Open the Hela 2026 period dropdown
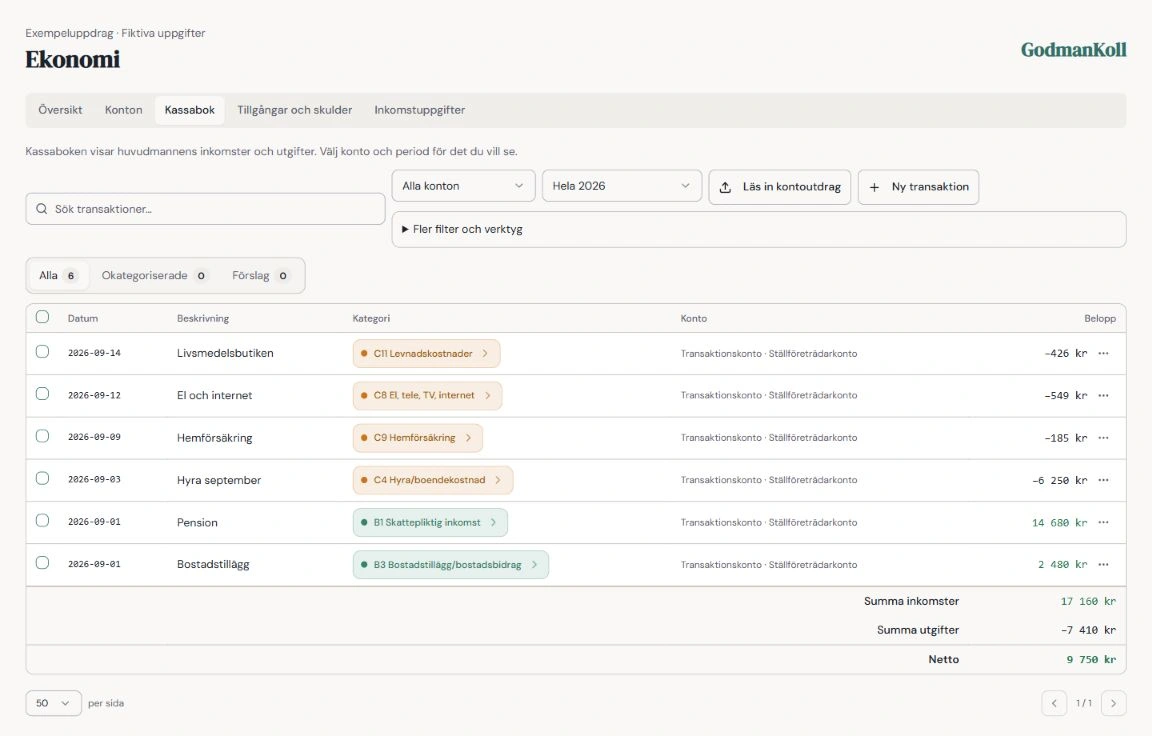 coord(622,187)
